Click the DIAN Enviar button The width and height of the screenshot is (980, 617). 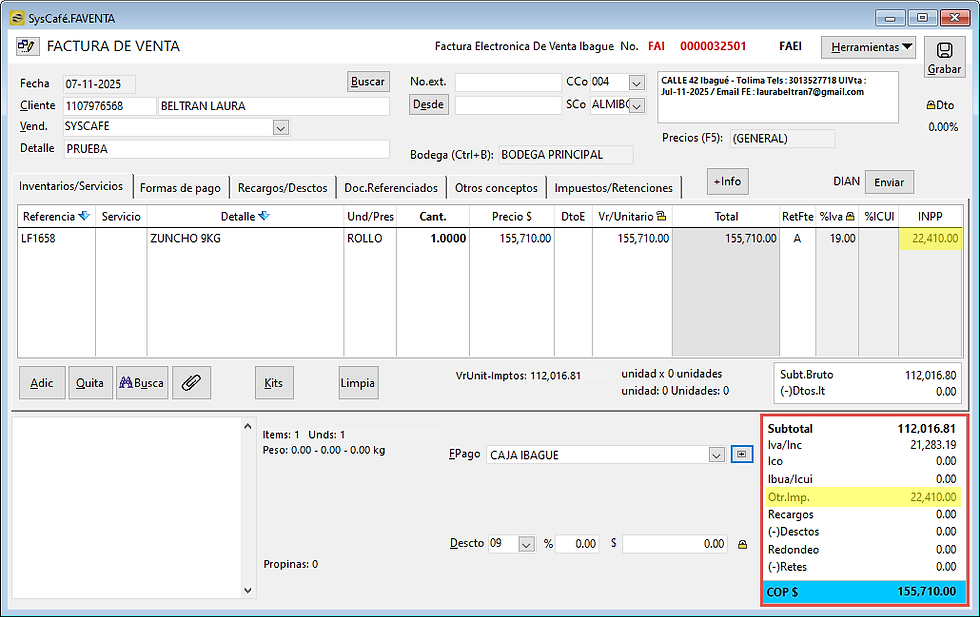pos(889,182)
